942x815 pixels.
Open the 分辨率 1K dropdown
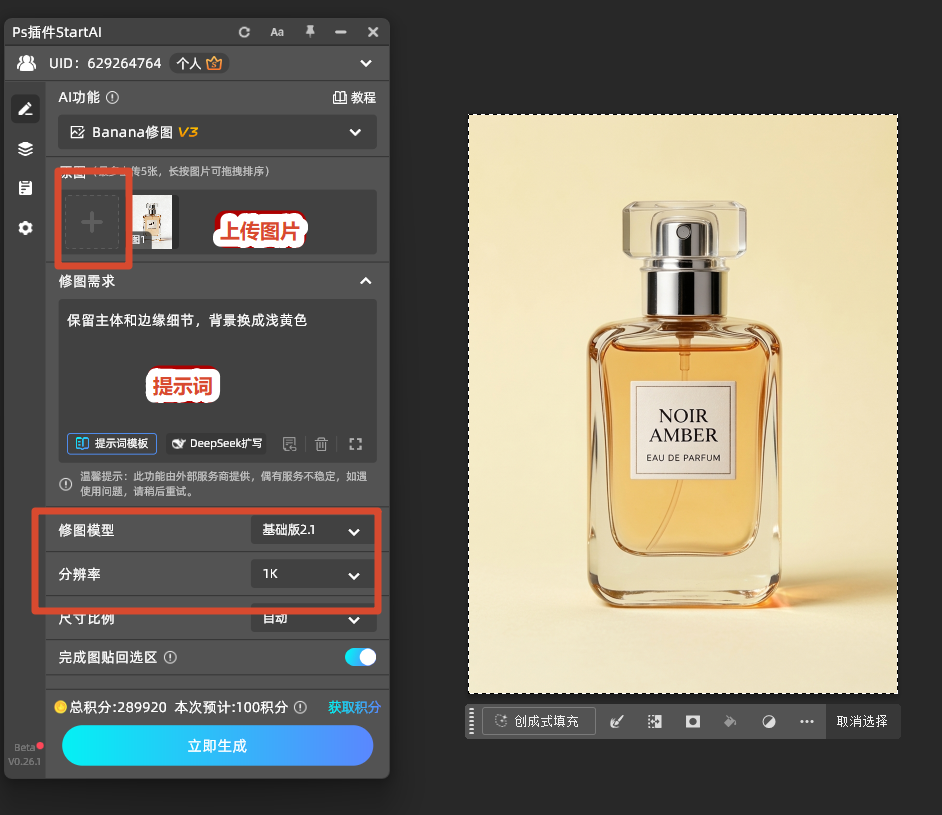[x=314, y=574]
